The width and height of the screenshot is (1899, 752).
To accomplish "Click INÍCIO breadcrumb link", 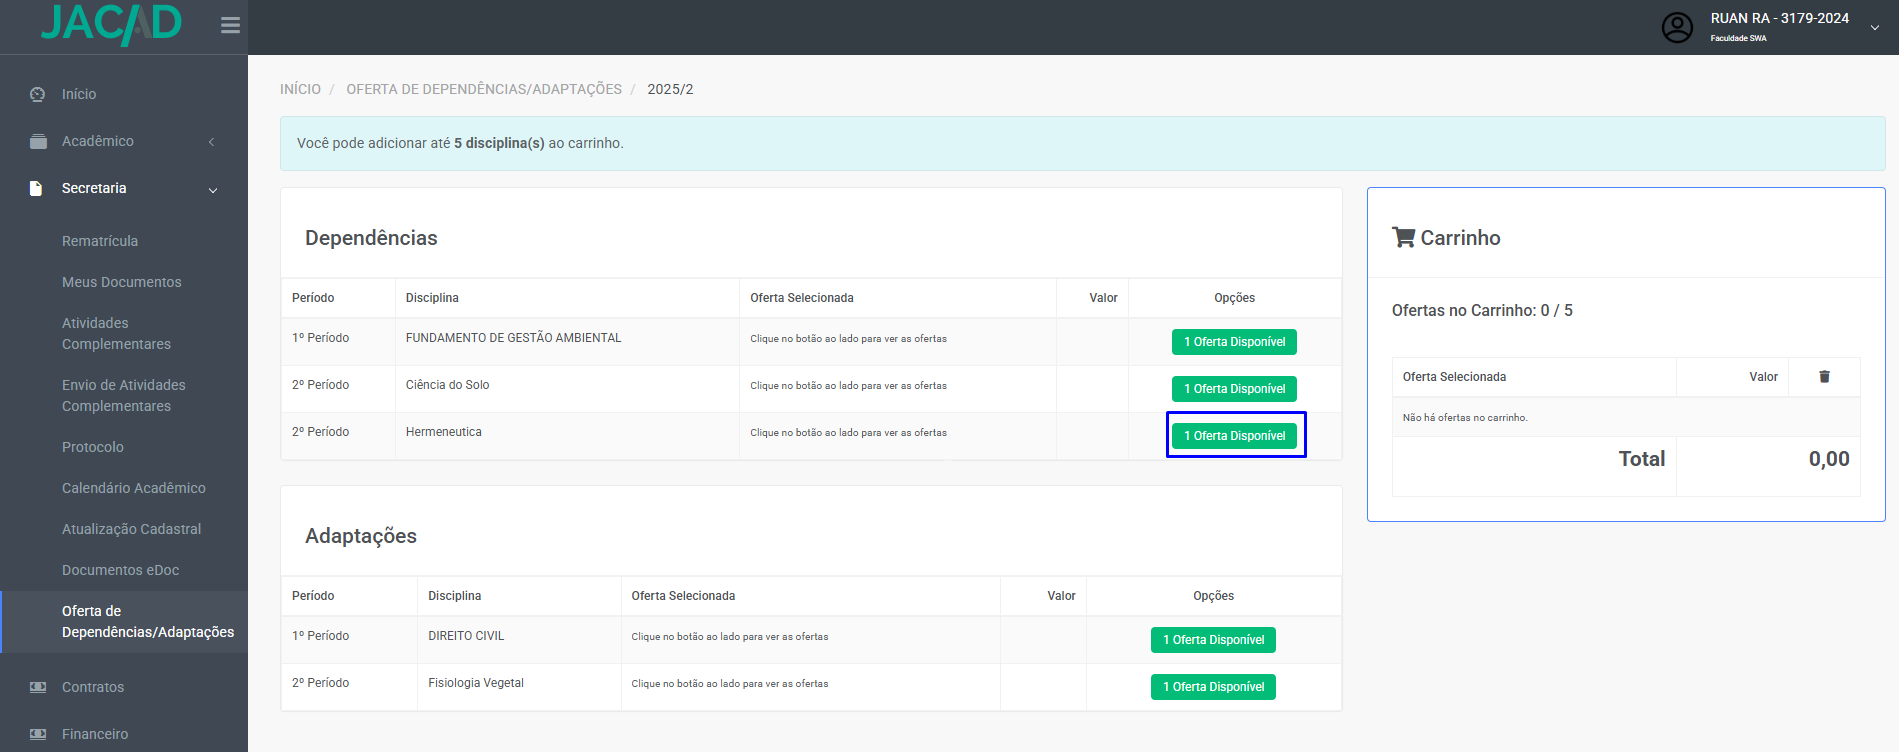I will 300,89.
